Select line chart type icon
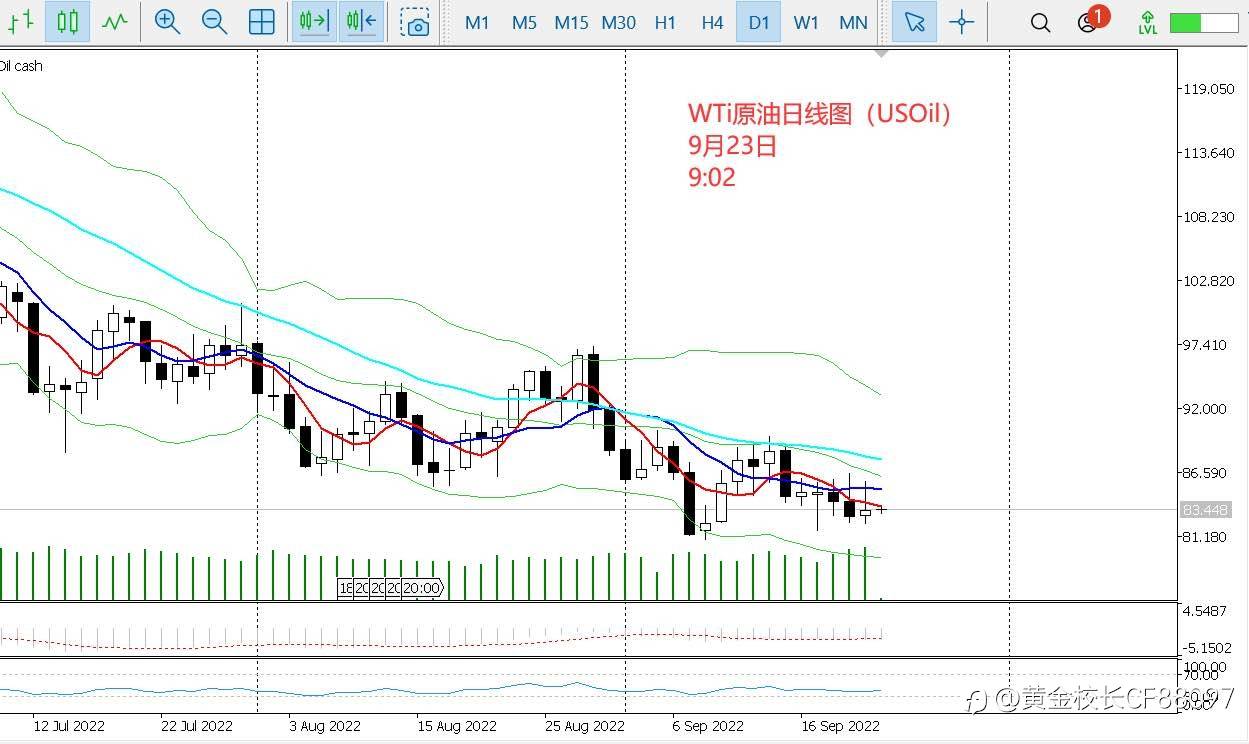 [x=115, y=21]
